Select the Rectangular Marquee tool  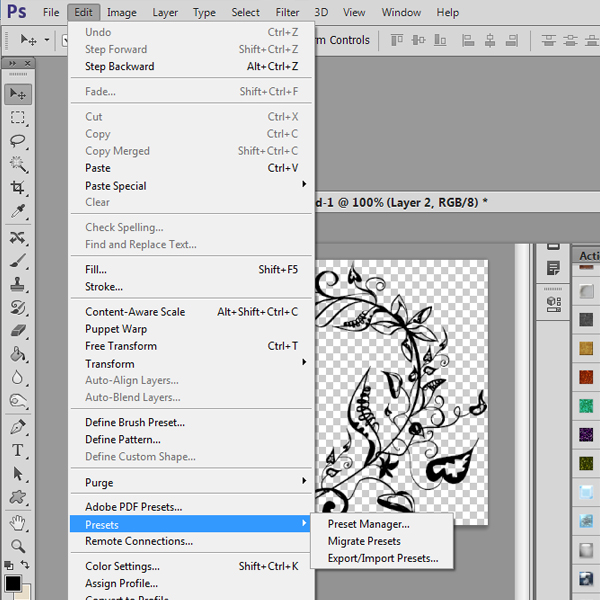click(18, 117)
